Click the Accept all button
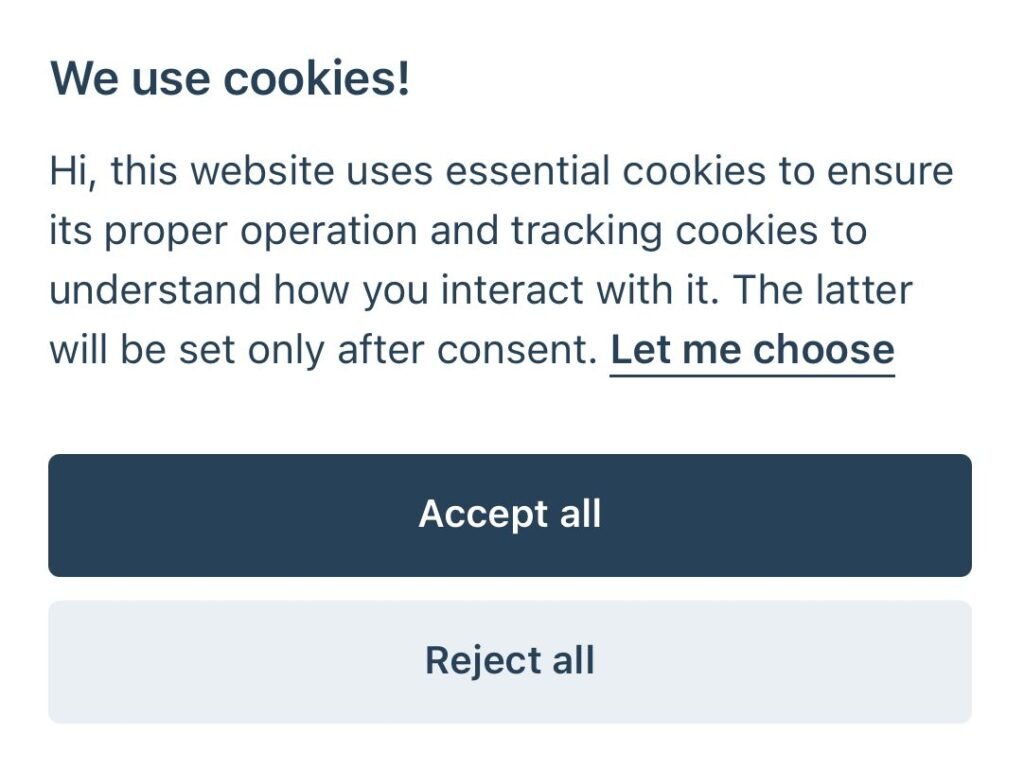 [x=510, y=515]
